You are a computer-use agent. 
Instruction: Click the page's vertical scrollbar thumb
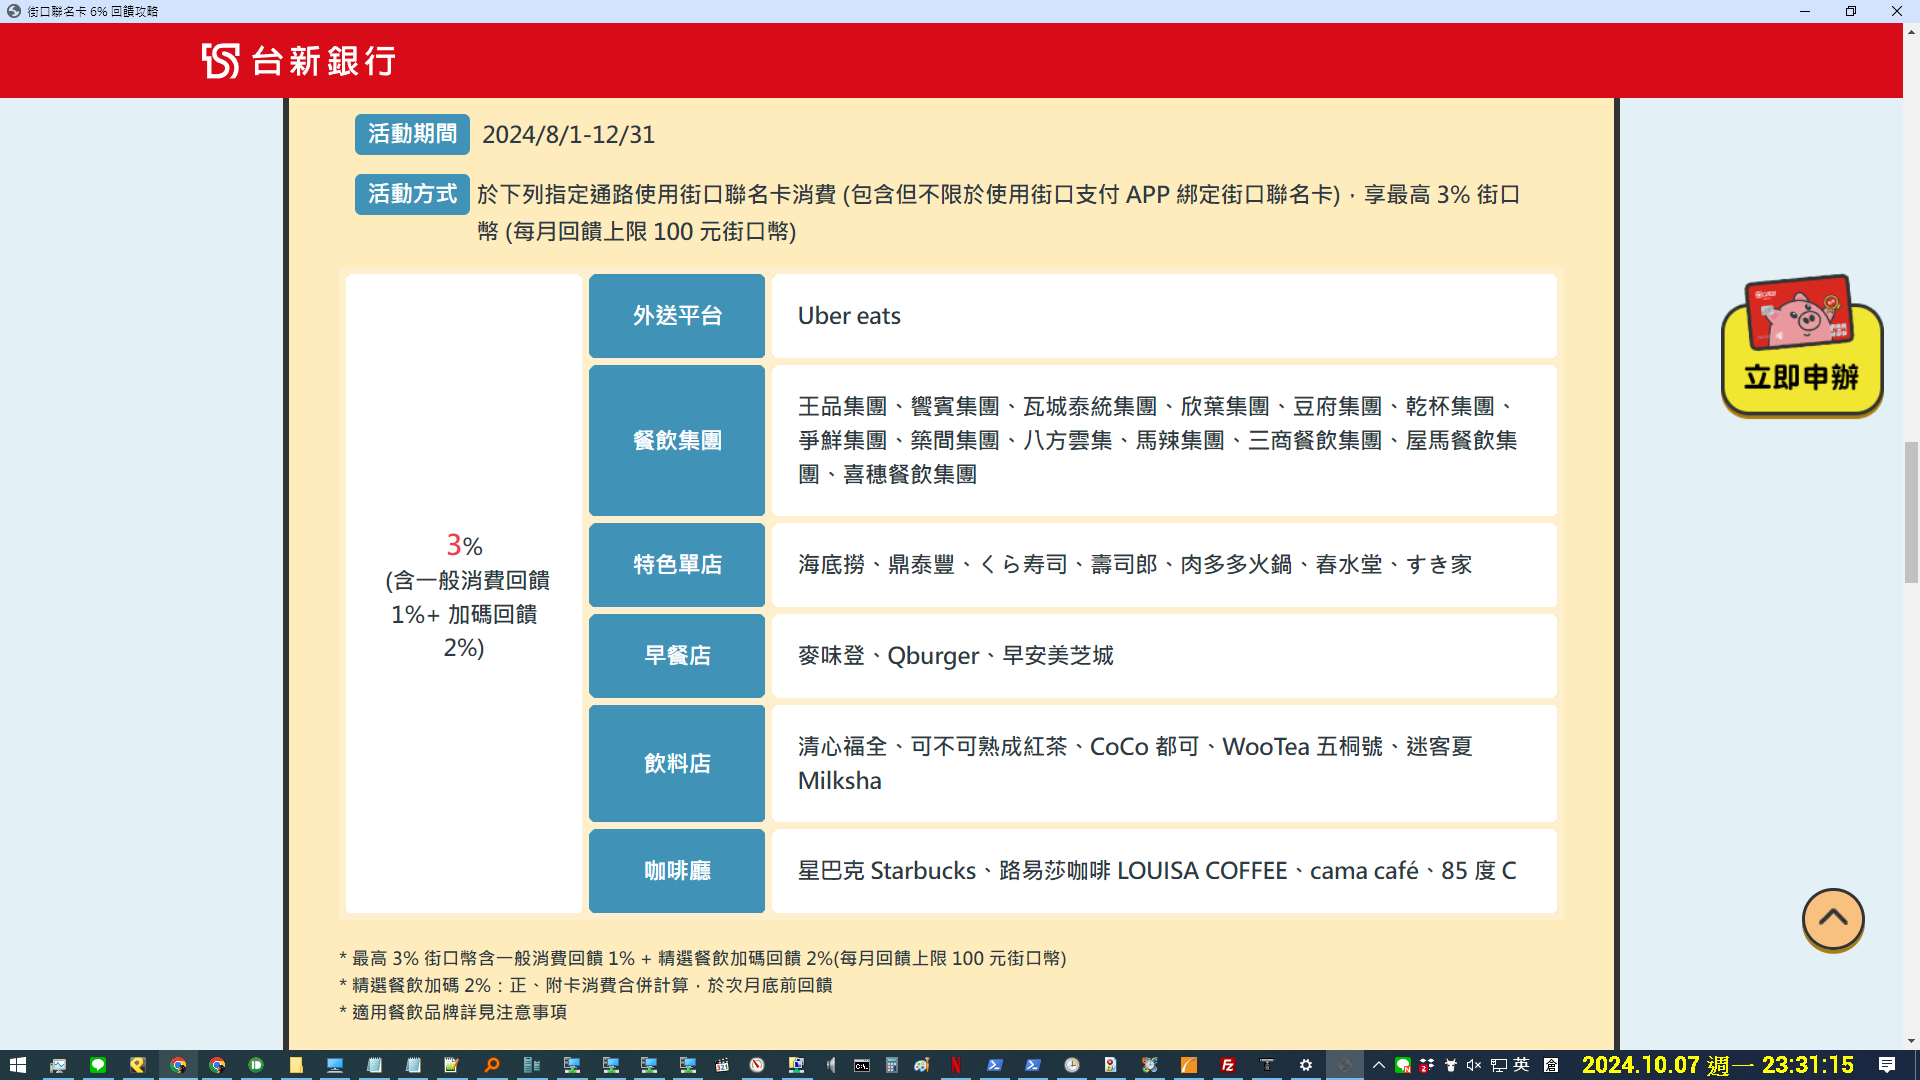[1911, 512]
